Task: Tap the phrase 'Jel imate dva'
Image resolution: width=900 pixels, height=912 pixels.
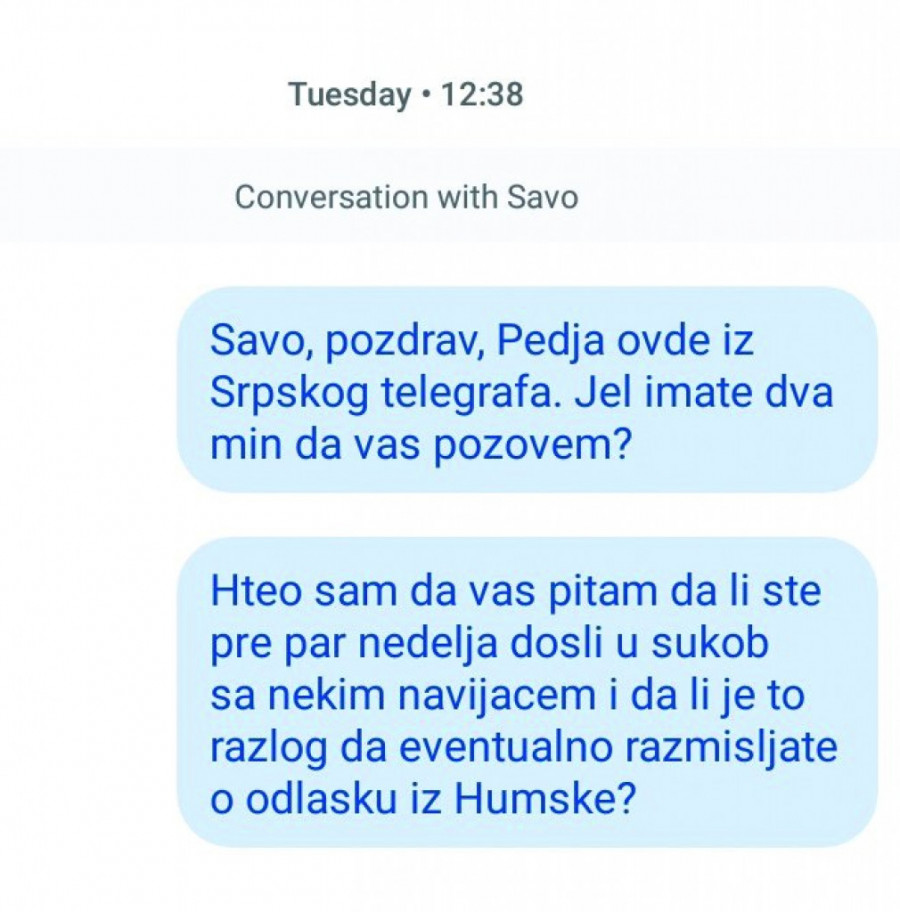Action: (x=704, y=393)
